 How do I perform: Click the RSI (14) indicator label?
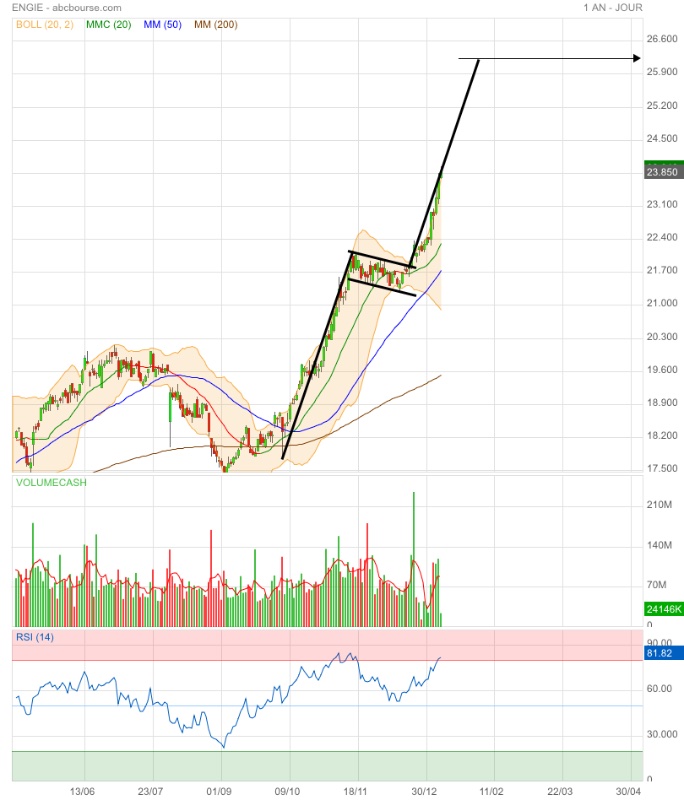35,637
